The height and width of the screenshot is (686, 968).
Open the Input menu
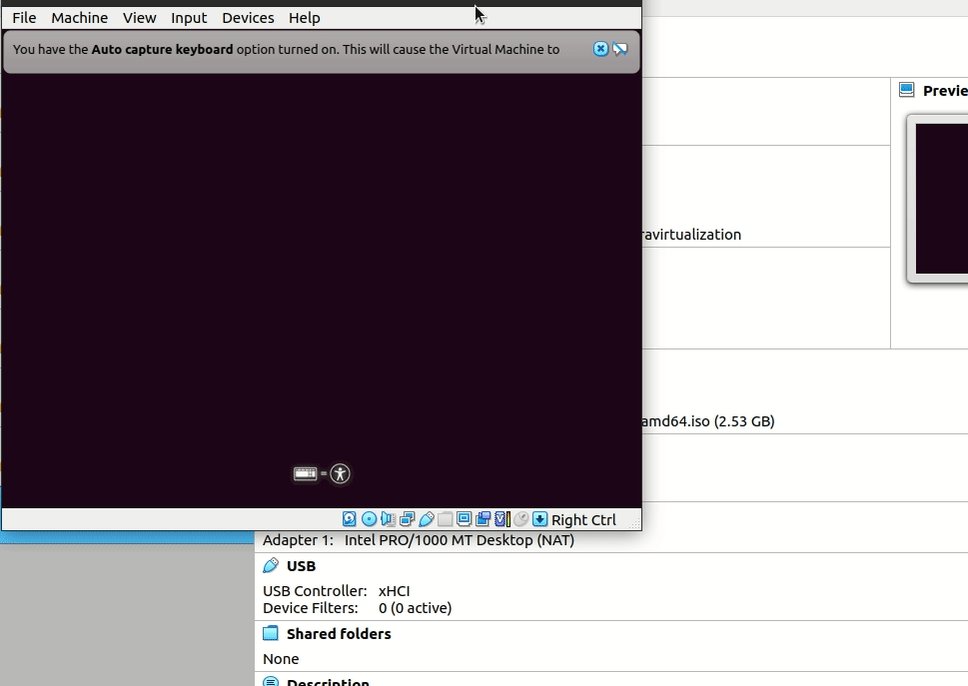coord(189,18)
